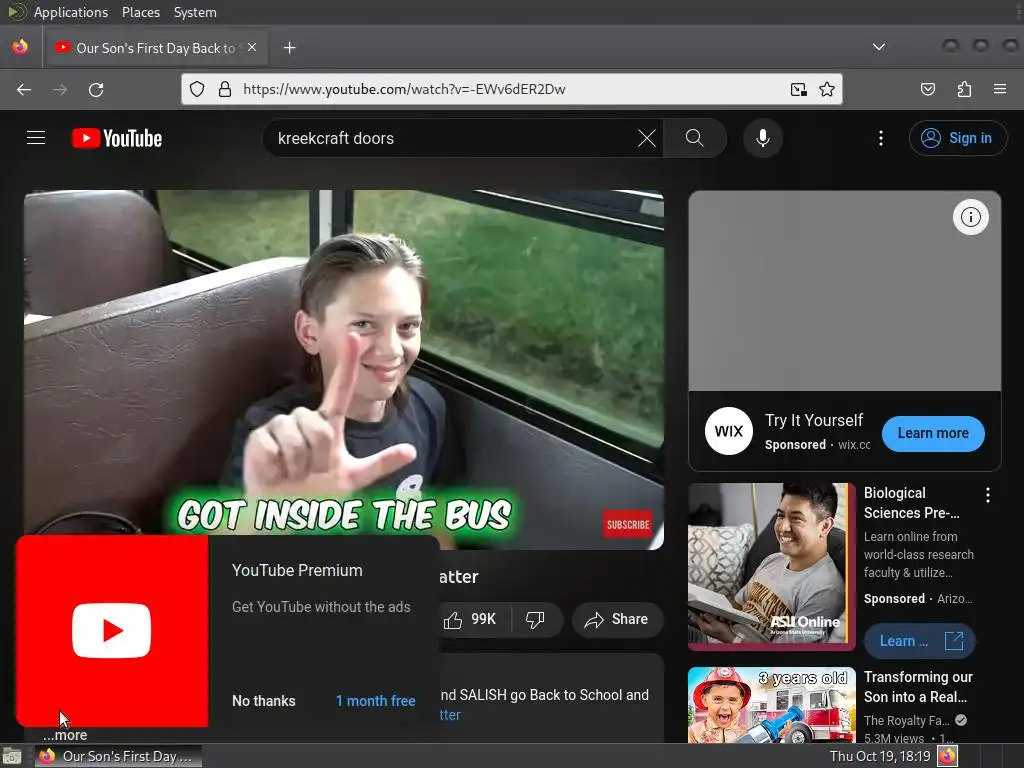This screenshot has height=768, width=1024.
Task: Save to Pocket using the toolbar icon
Action: click(x=927, y=89)
